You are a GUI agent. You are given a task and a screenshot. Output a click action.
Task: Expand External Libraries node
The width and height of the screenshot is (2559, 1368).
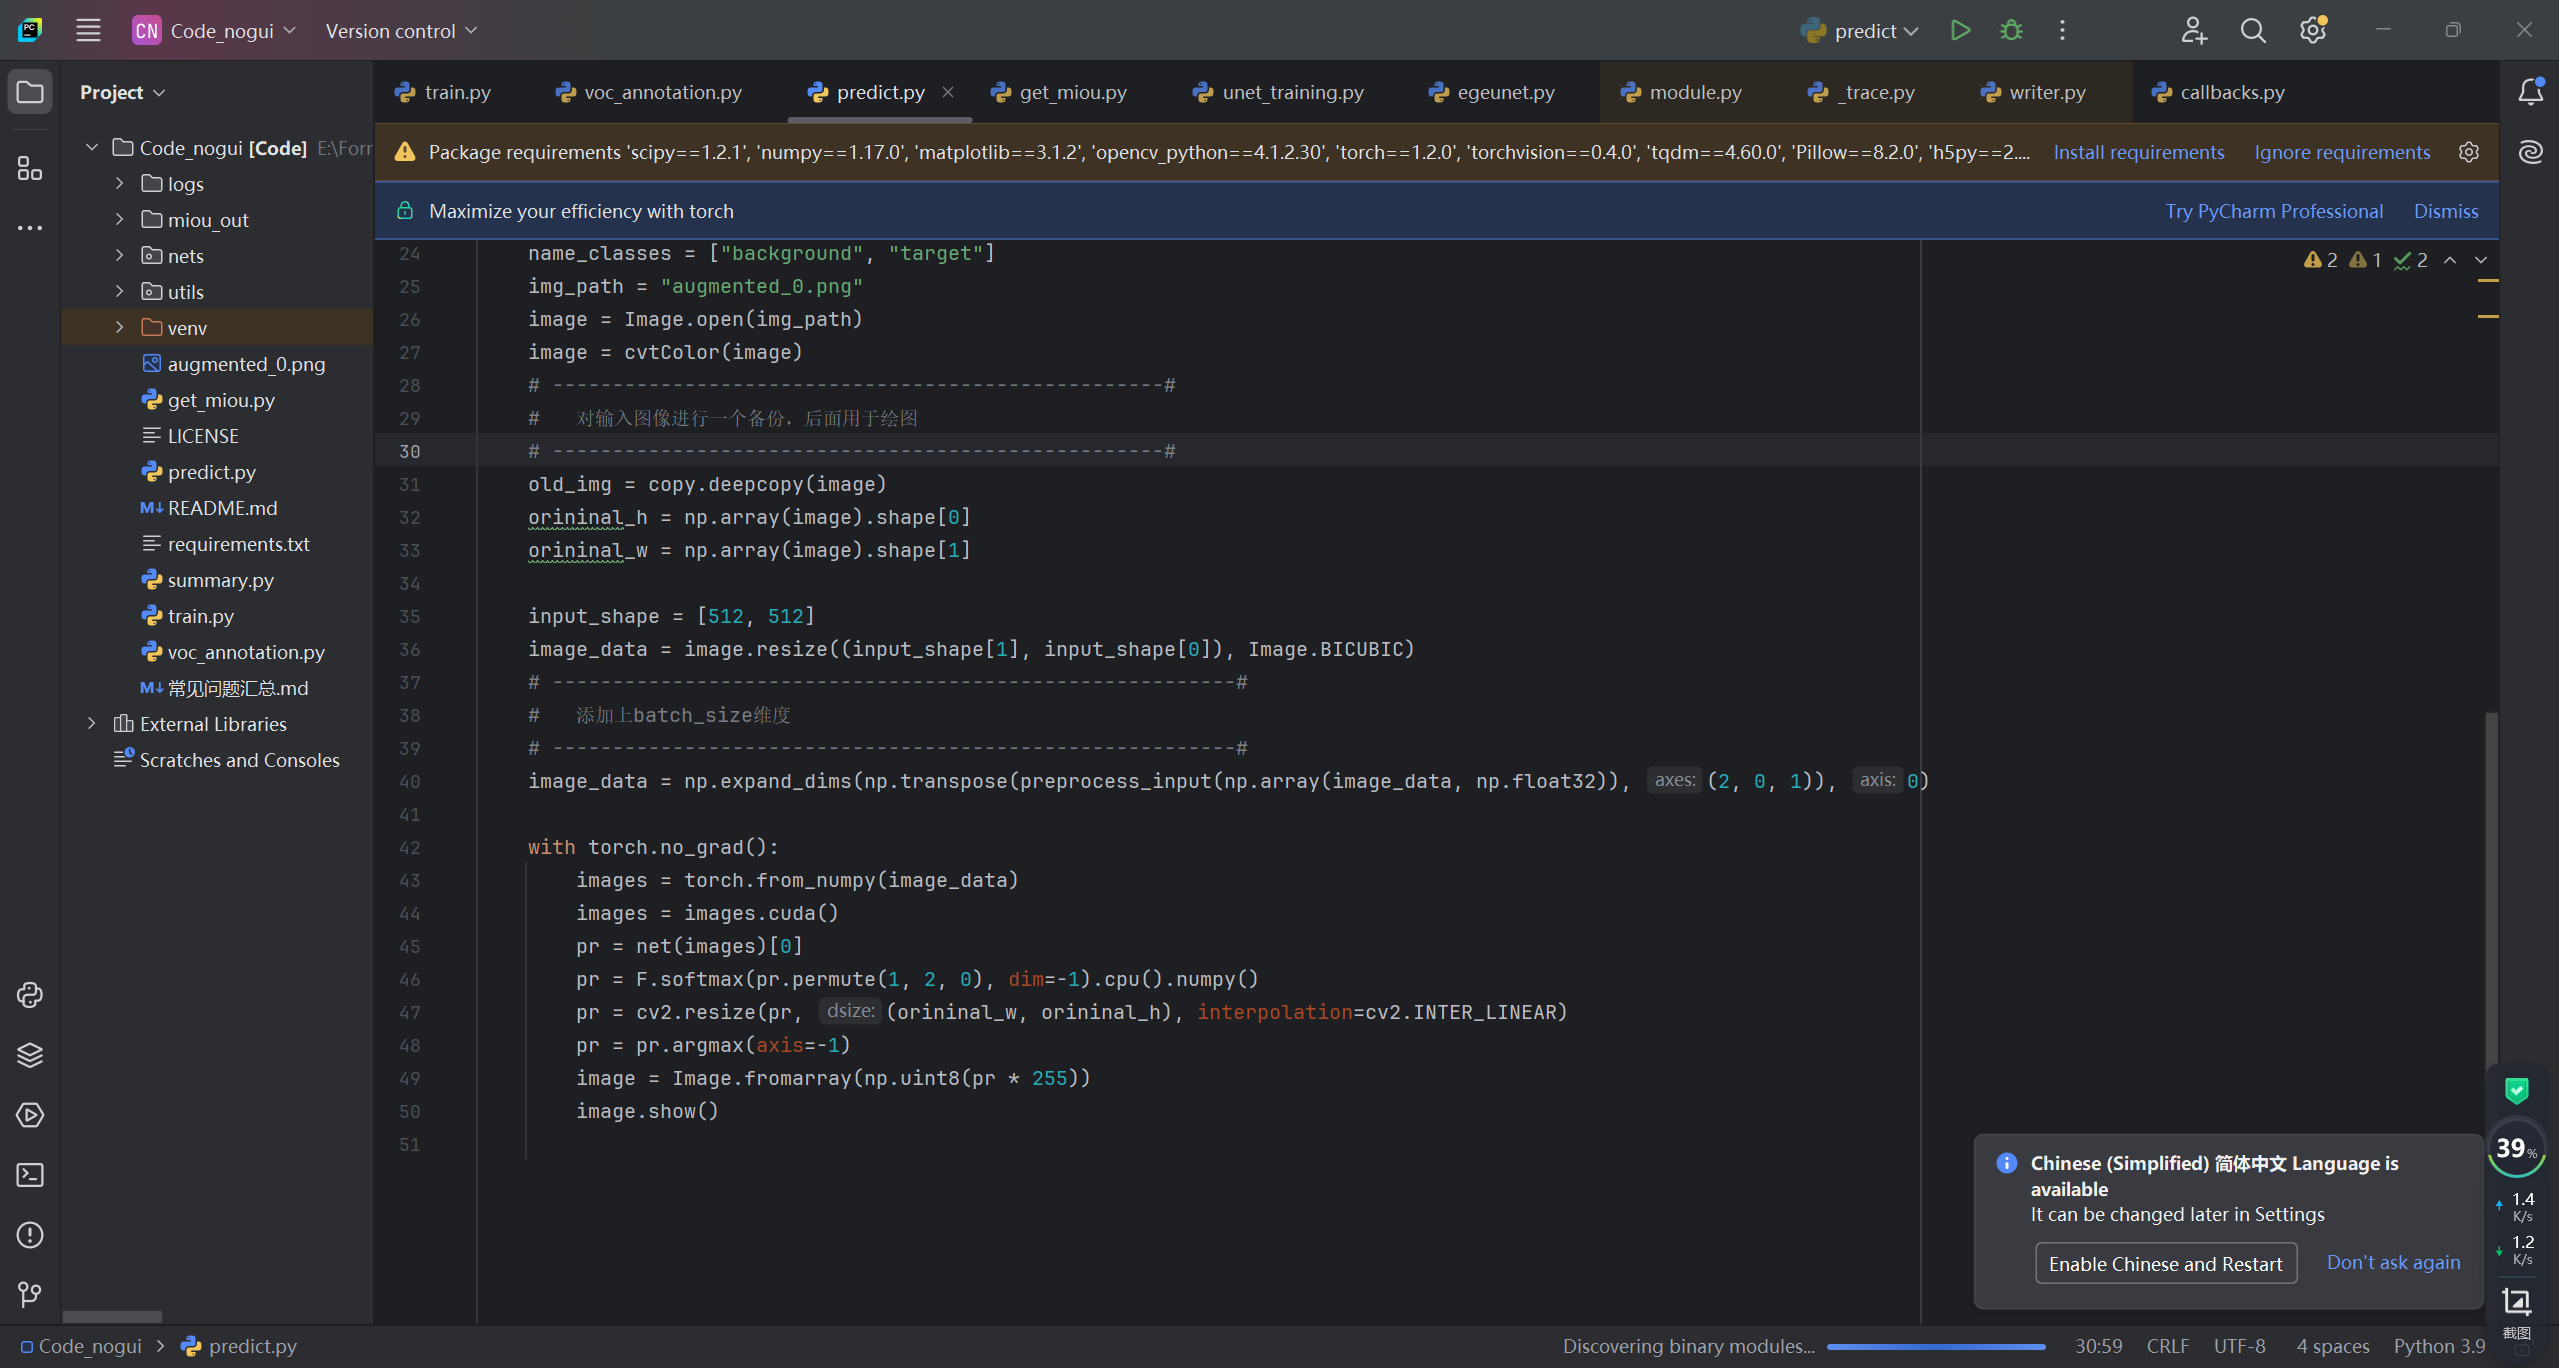(x=92, y=724)
